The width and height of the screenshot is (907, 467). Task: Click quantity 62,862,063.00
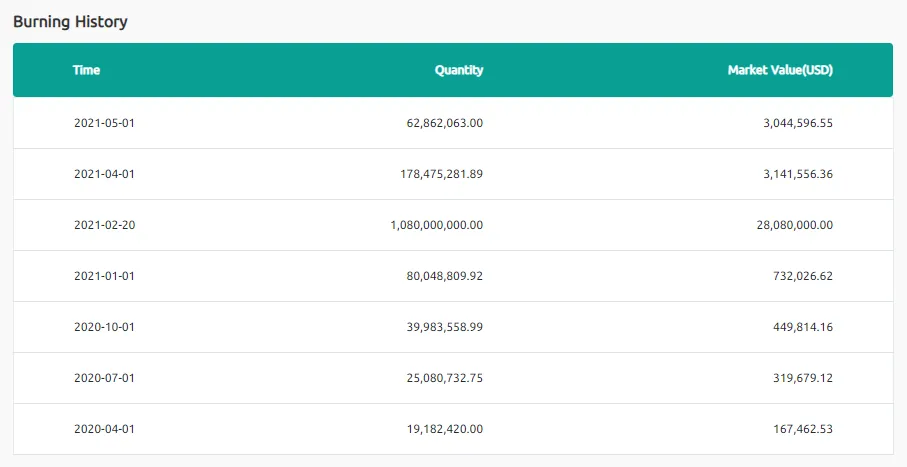tap(445, 123)
